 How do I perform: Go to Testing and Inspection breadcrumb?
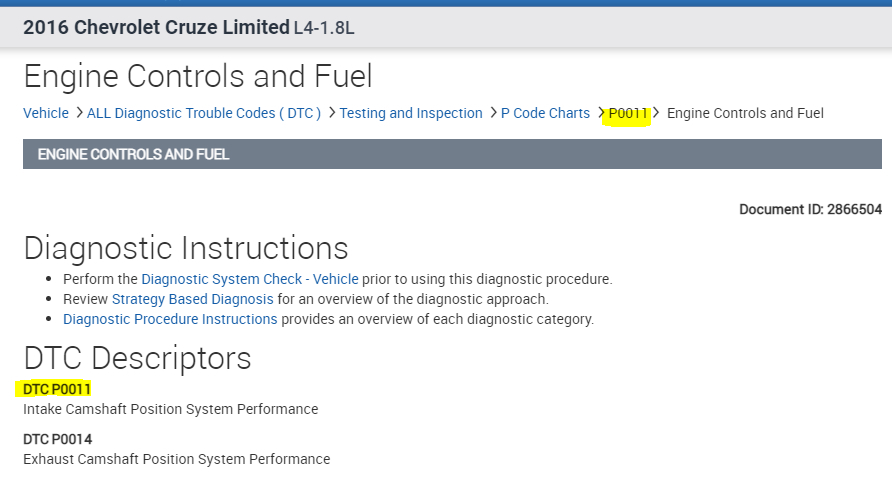click(411, 113)
